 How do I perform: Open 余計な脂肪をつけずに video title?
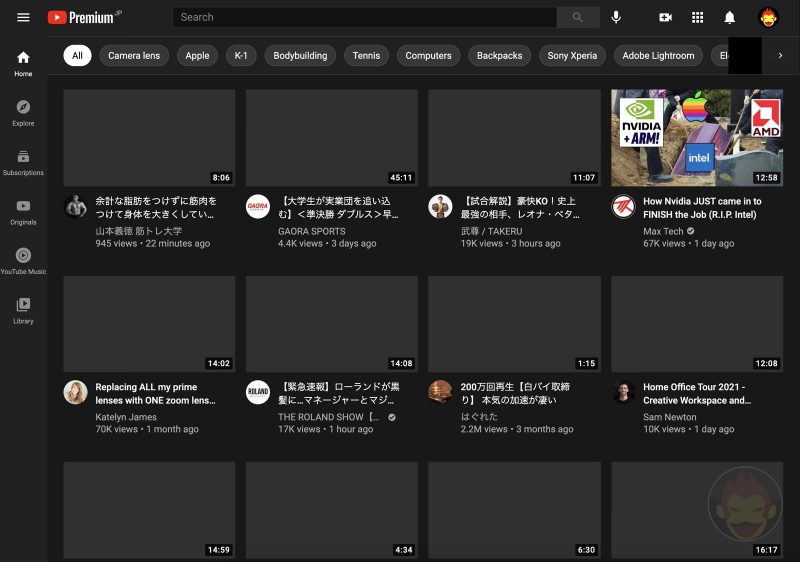tap(156, 208)
